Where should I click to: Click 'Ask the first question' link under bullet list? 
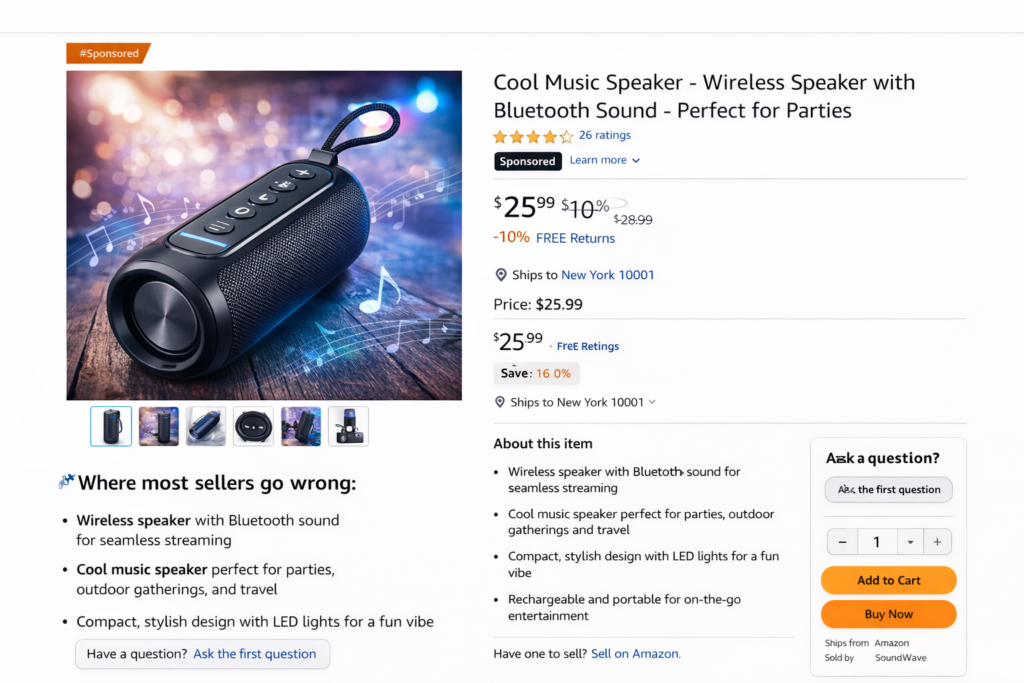(x=254, y=654)
